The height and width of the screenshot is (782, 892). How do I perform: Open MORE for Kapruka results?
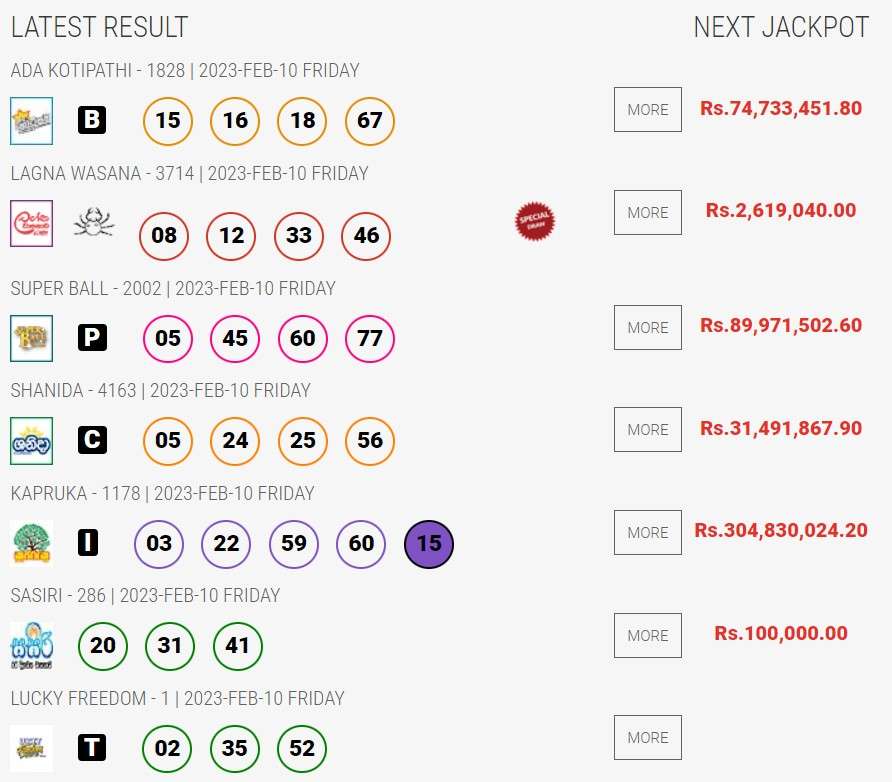[648, 532]
